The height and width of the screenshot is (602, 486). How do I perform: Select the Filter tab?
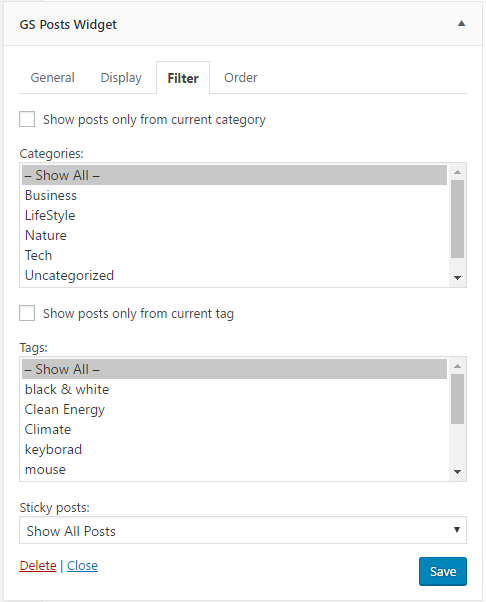point(183,78)
